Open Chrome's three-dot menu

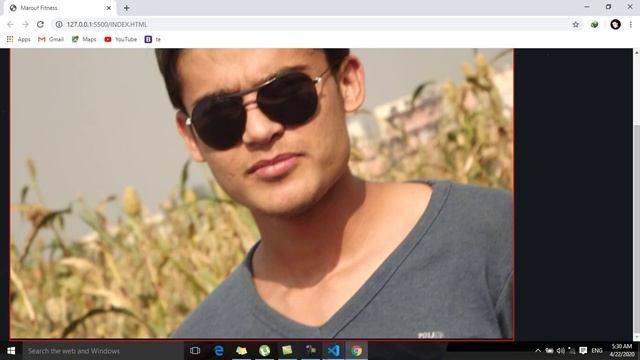coord(631,24)
